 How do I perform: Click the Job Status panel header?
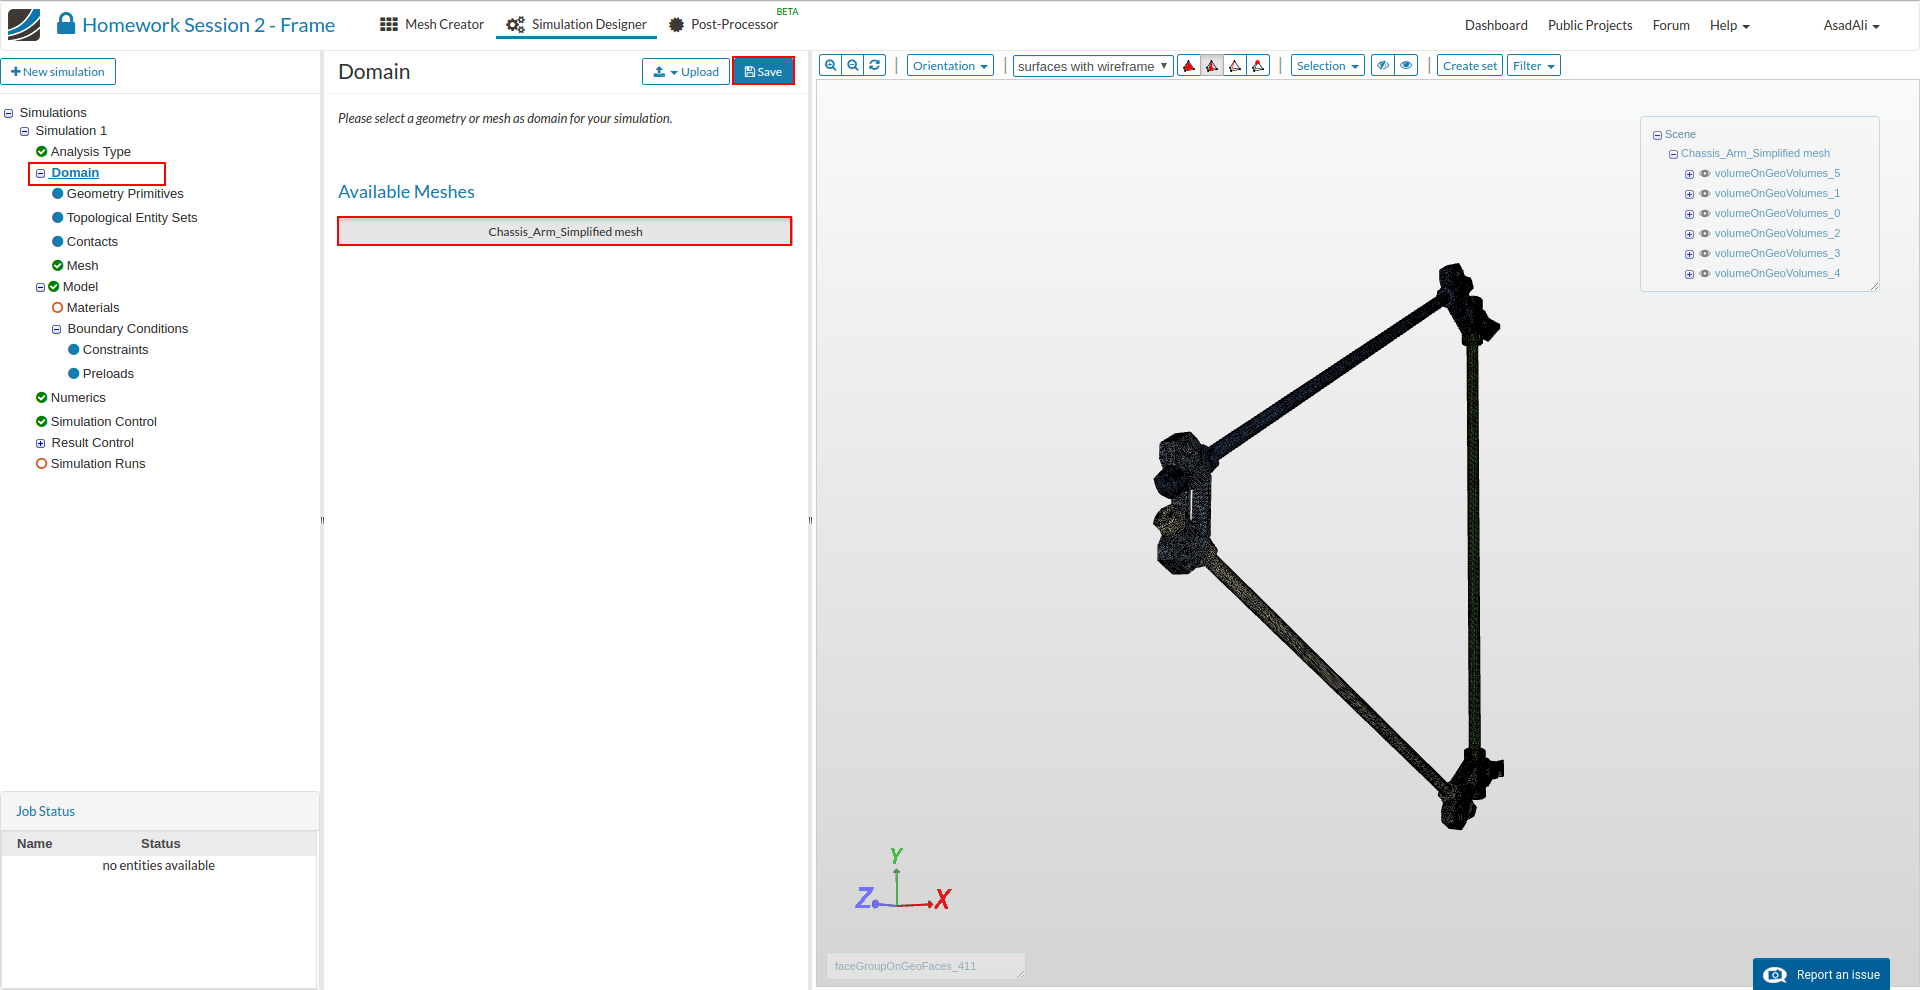[x=160, y=811]
